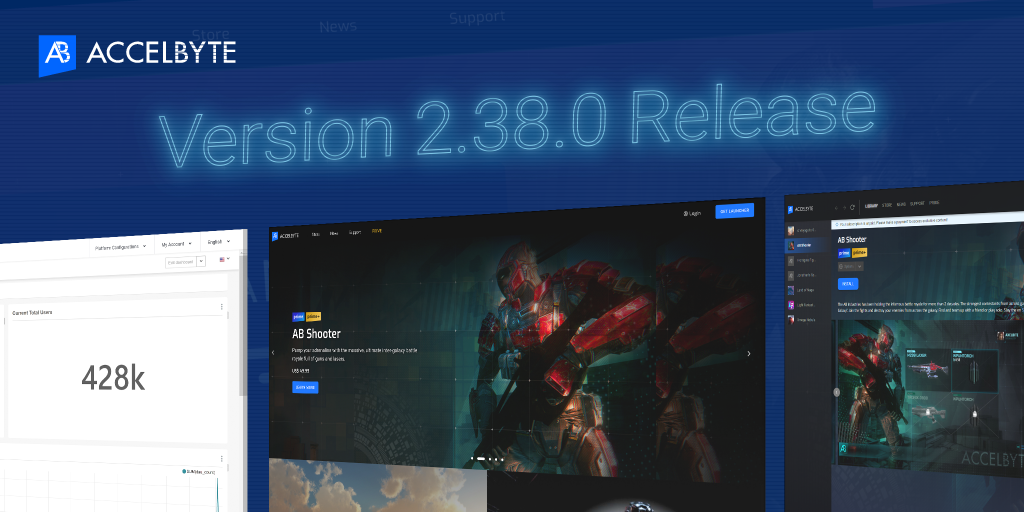Click yellow prime+ badge in launcher
This screenshot has width=1024, height=512.
point(859,253)
